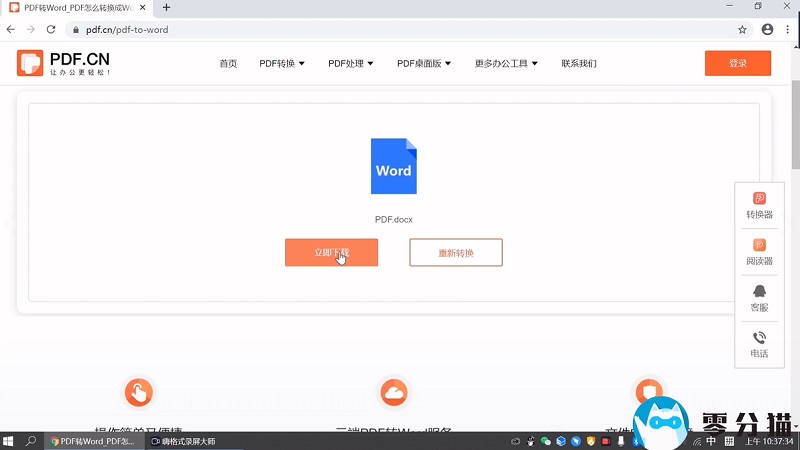Expand the PDF转换 dropdown menu
Screen dimensions: 800x450
click(282, 64)
